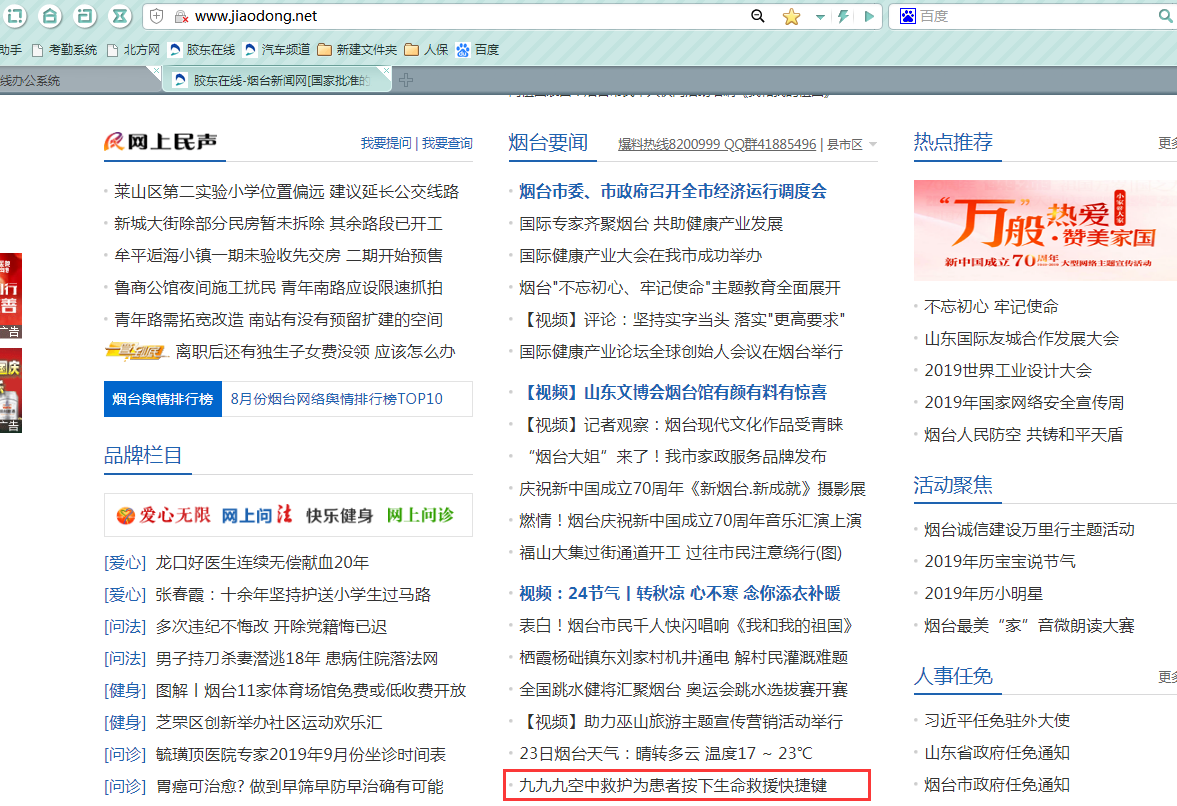The height and width of the screenshot is (806, 1177).
Task: Open 芝罘区创新举办社区运动欢乐汇 item
Action: click(269, 722)
